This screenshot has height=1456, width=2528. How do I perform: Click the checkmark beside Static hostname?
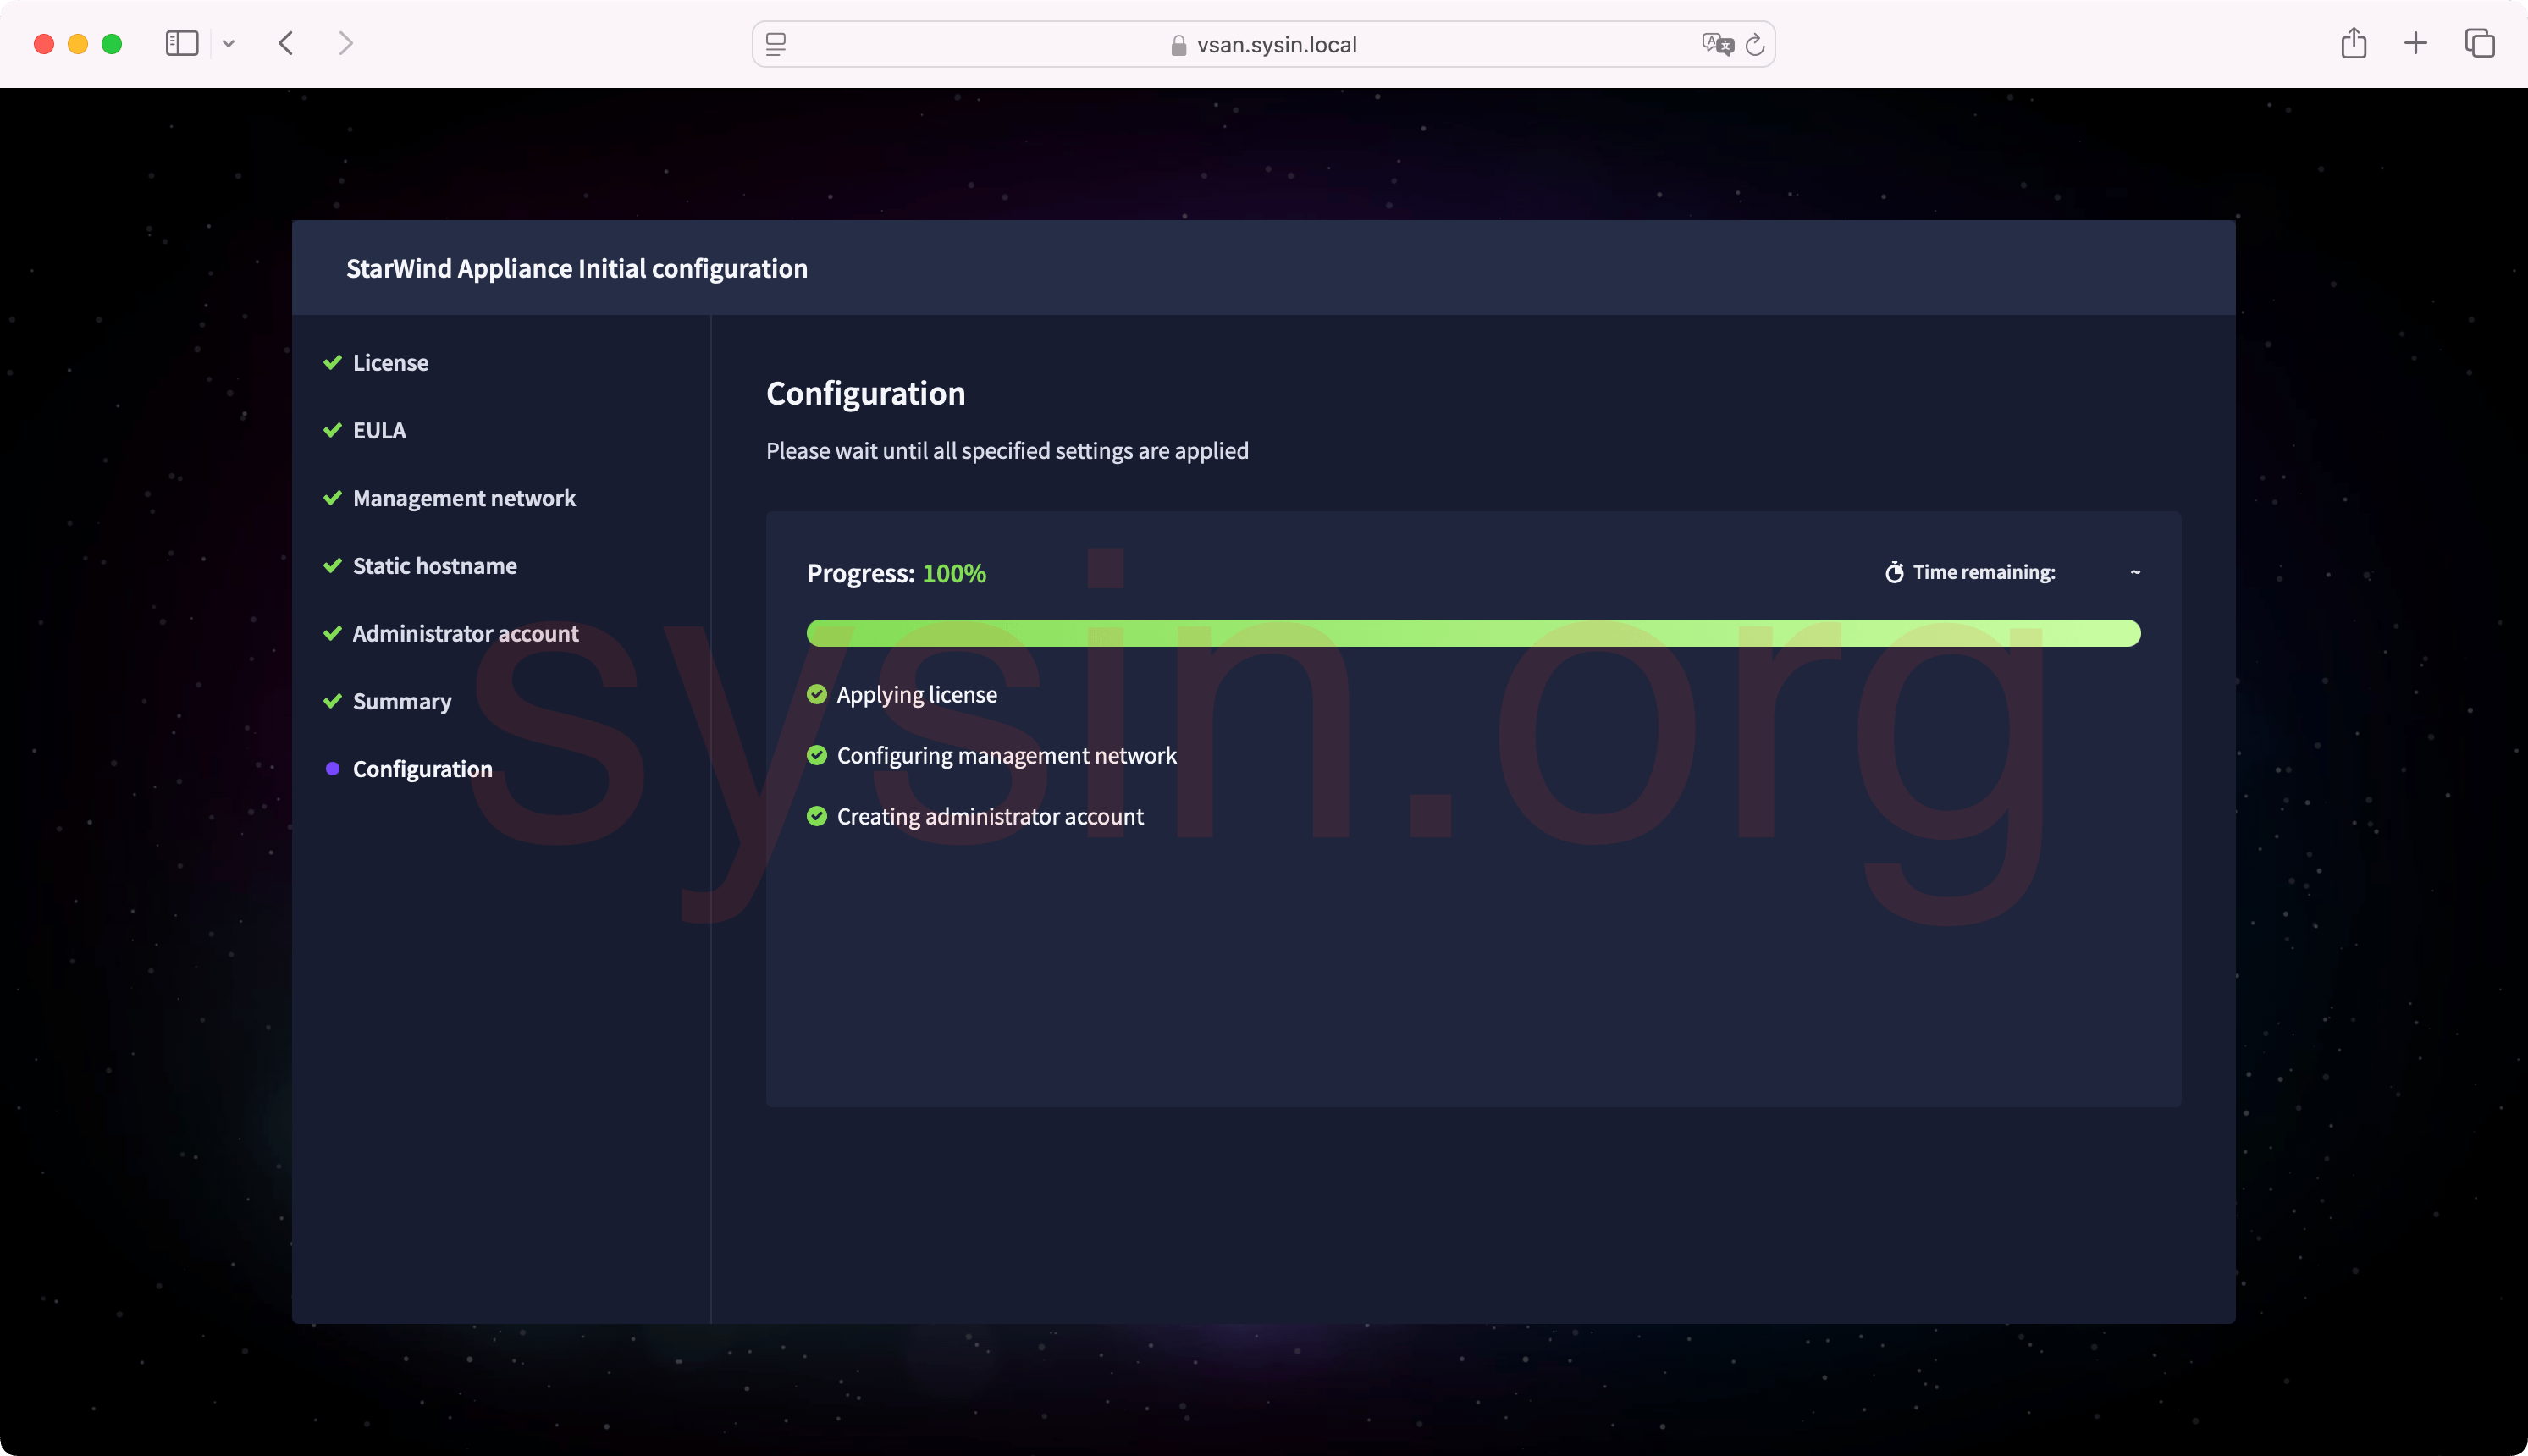coord(333,566)
